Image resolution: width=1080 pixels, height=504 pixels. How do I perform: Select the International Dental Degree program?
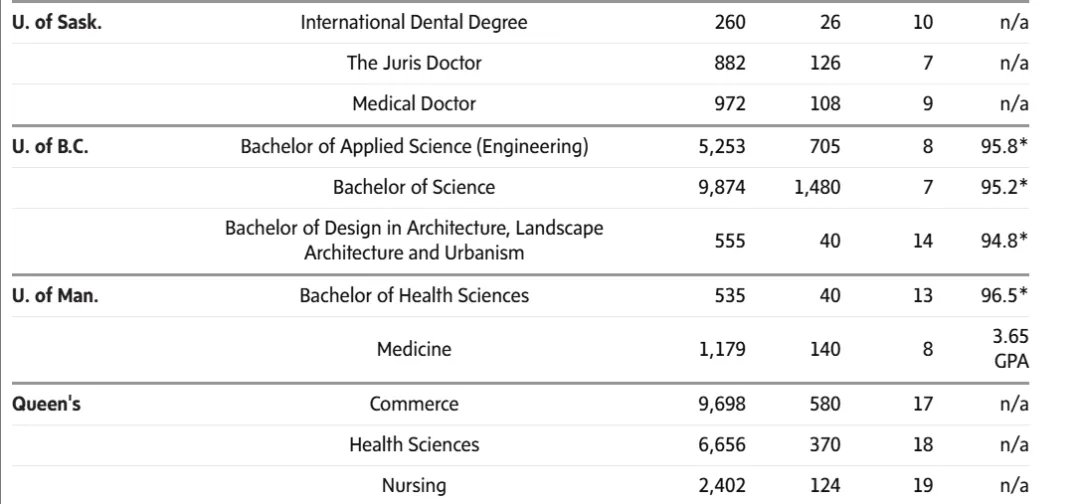(414, 22)
